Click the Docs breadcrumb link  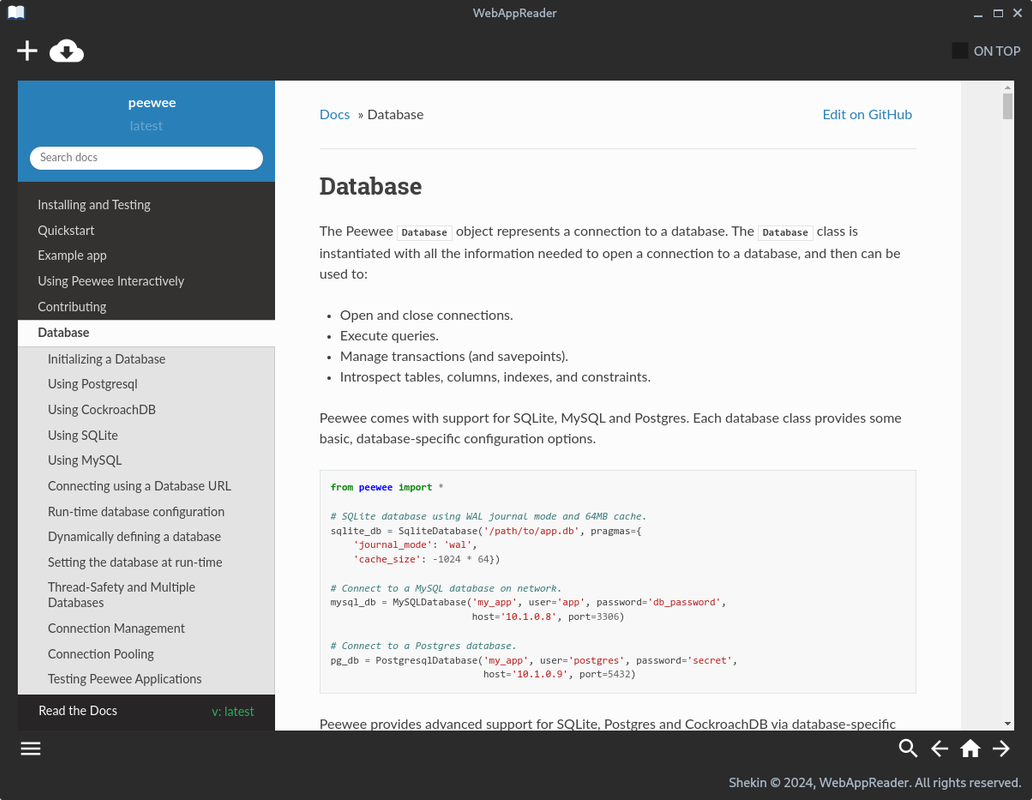[334, 114]
